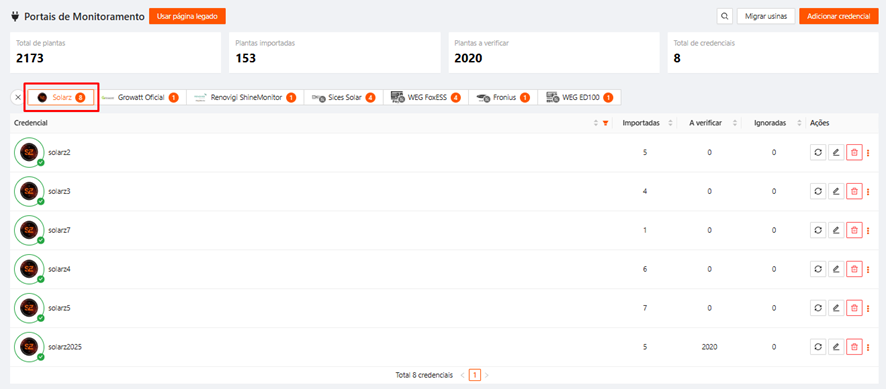Screen dimensions: 886x389
Task: Sync the solarz3 credential
Action: tap(818, 192)
